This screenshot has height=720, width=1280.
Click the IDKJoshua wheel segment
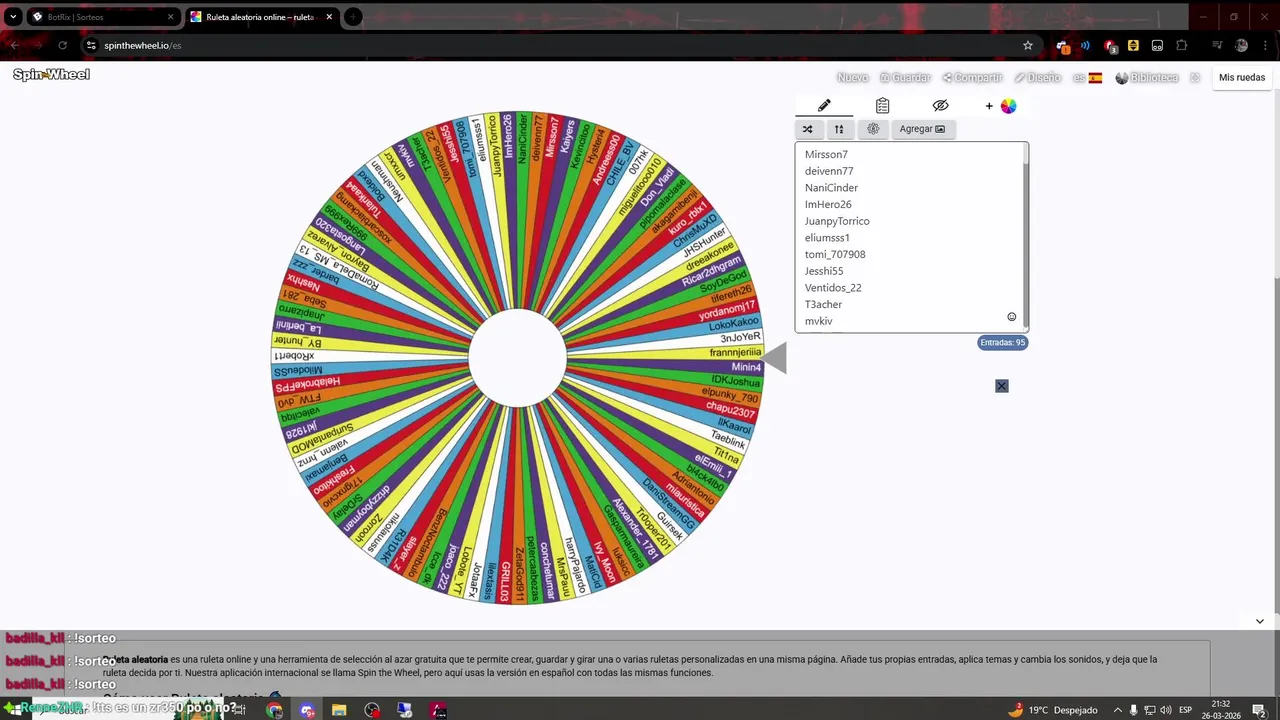736,382
